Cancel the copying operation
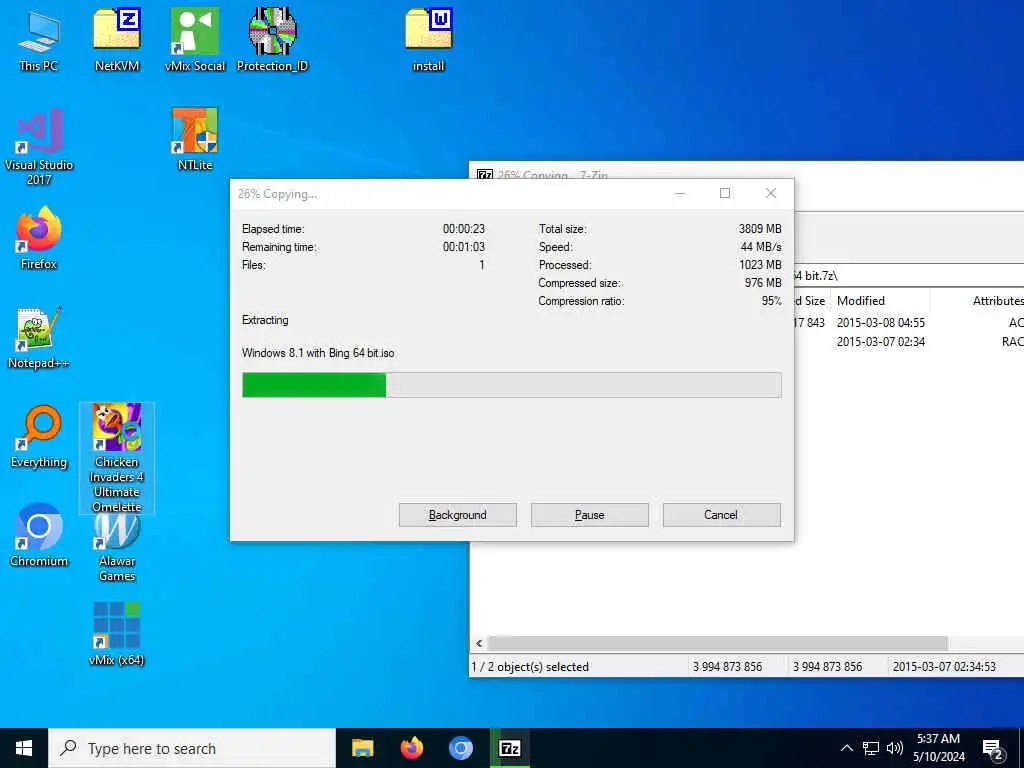The height and width of the screenshot is (768, 1024). pos(722,515)
